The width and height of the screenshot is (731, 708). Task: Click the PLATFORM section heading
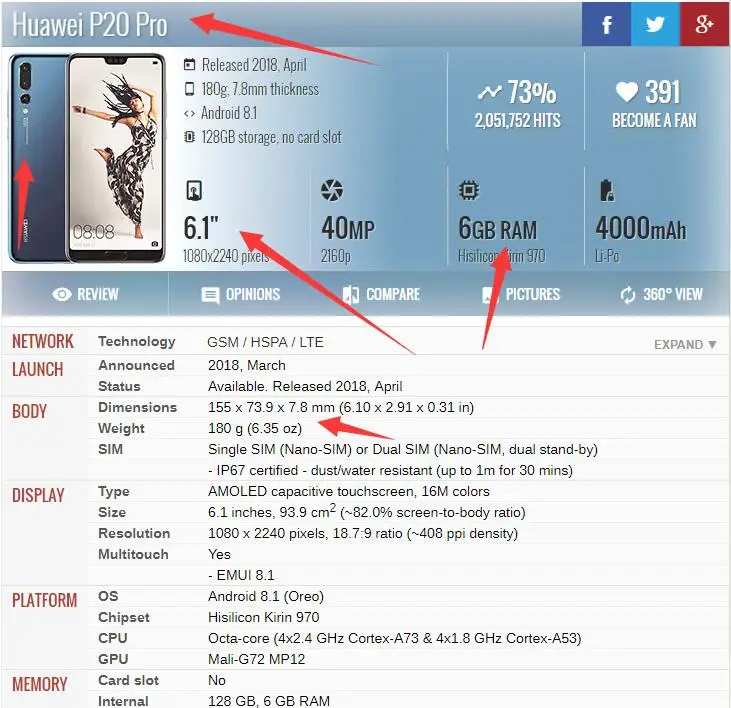pos(44,600)
